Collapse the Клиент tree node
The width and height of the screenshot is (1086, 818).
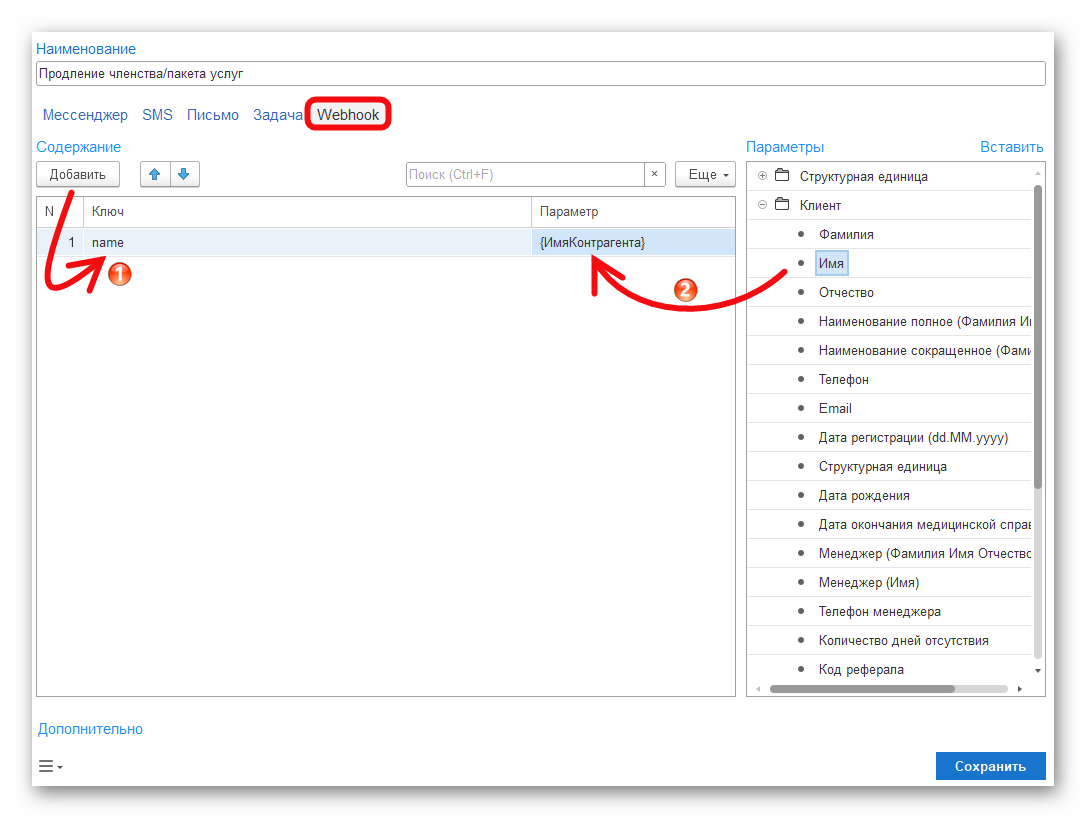762,205
